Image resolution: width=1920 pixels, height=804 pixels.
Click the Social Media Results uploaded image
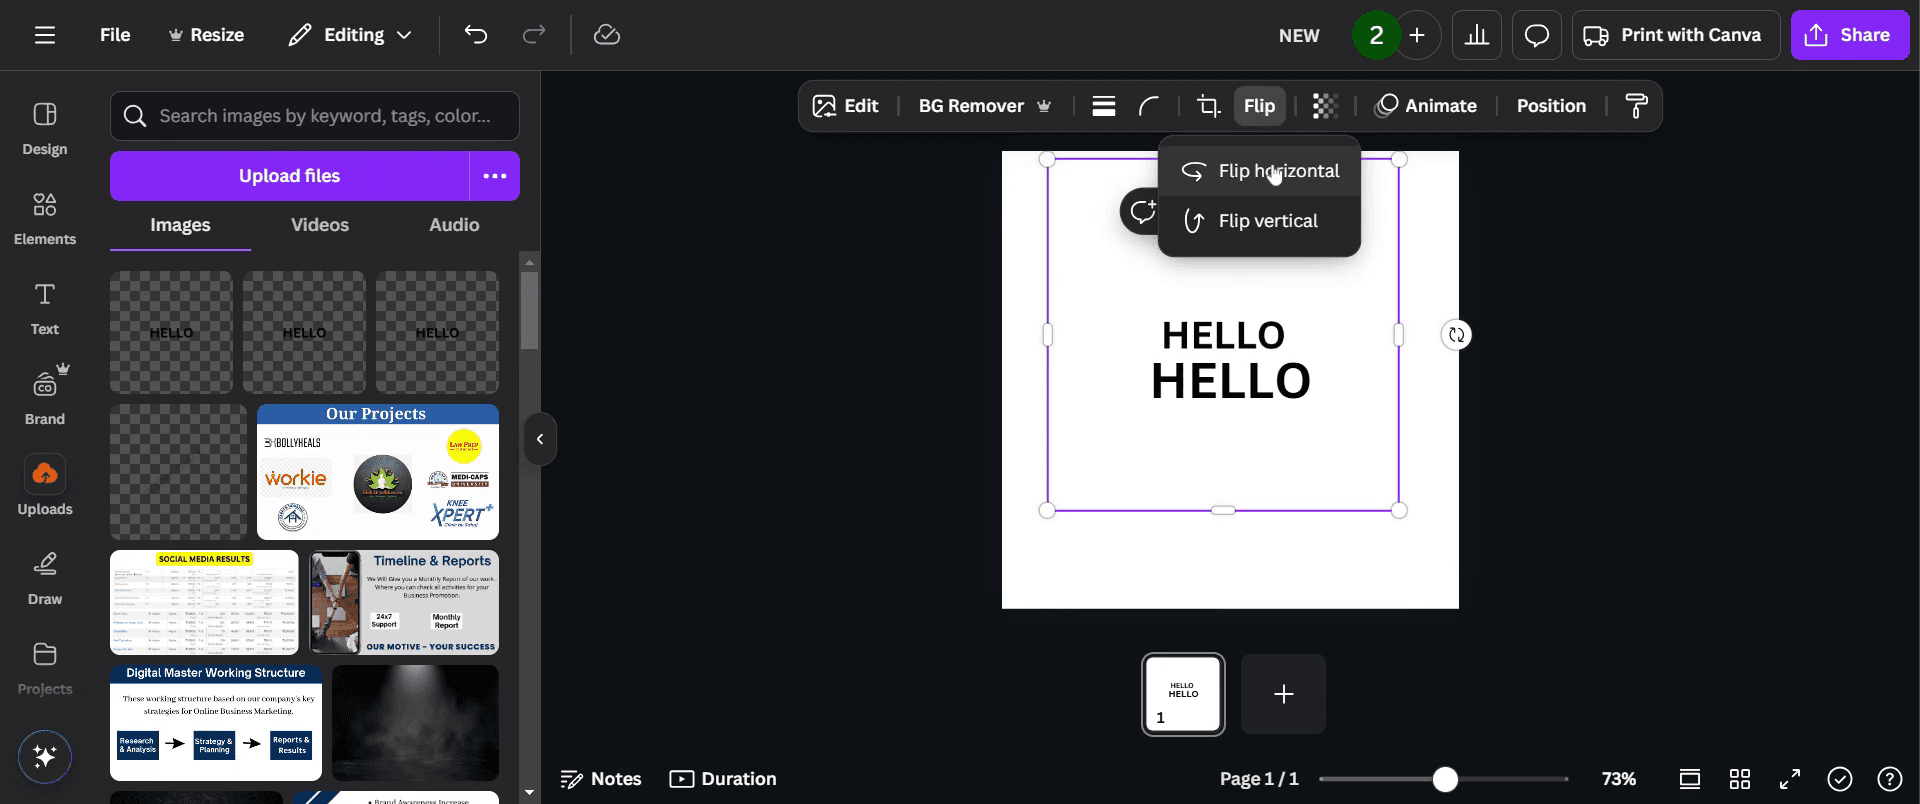[204, 602]
